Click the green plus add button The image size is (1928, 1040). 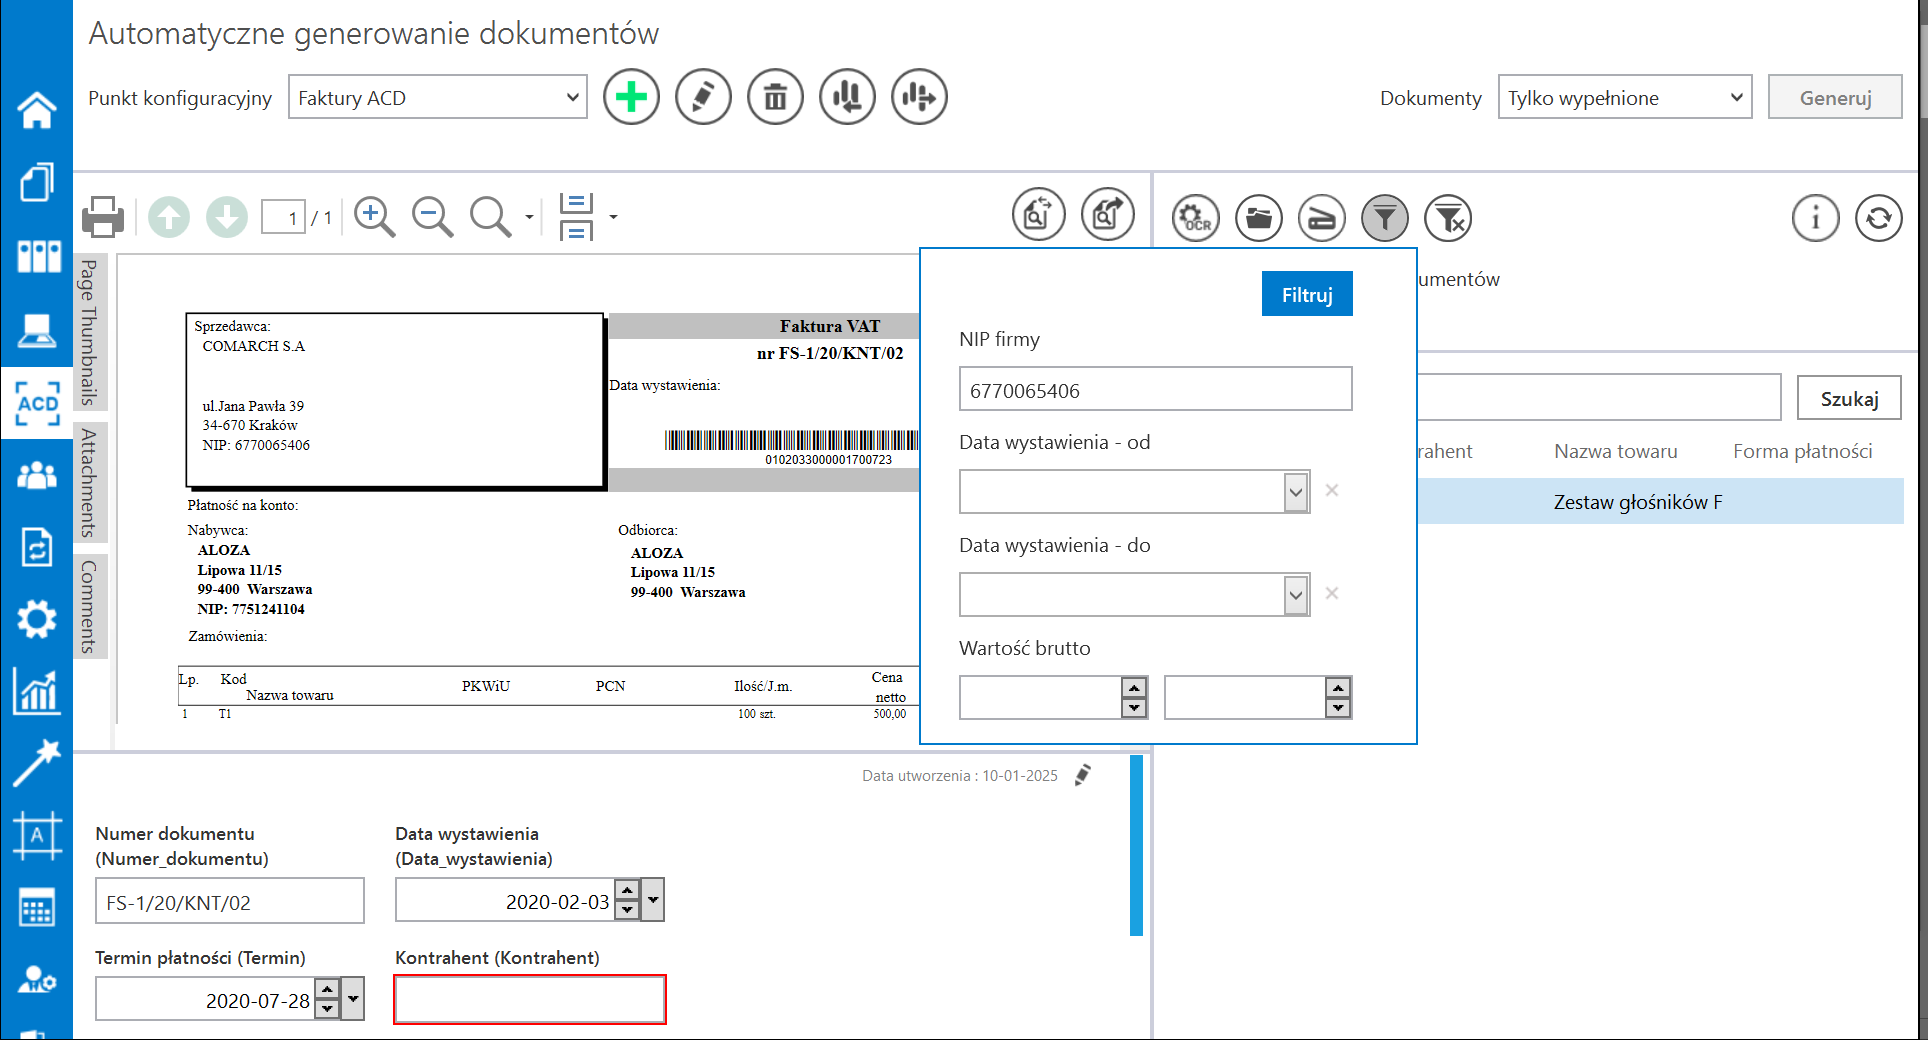[631, 97]
